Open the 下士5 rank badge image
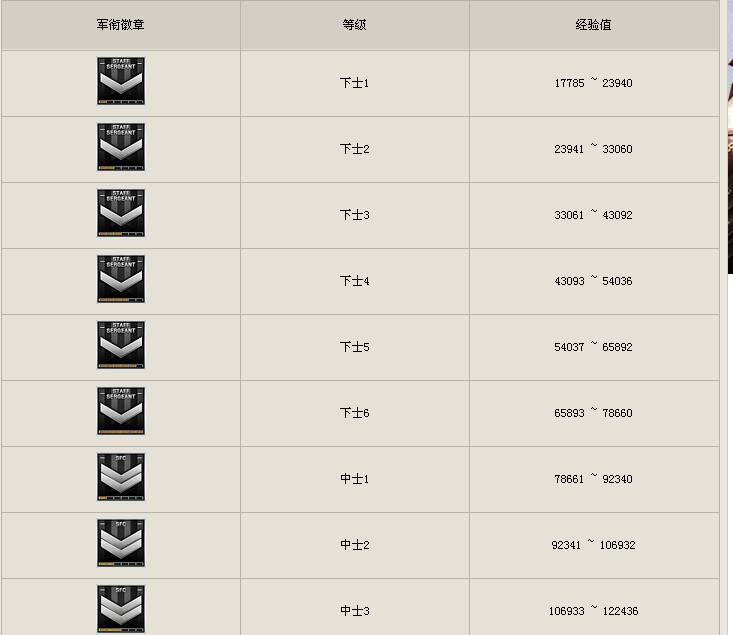Screen dimensions: 733x635 tap(121, 345)
